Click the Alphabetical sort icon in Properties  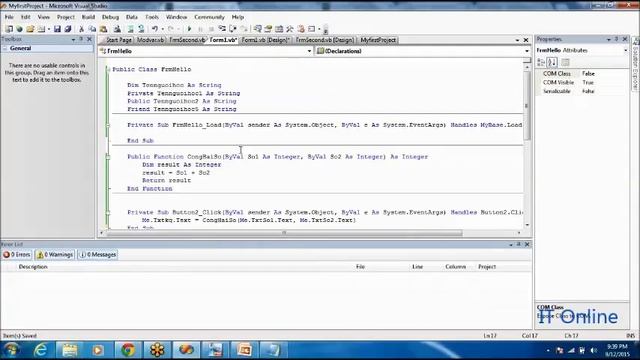pyautogui.click(x=552, y=62)
